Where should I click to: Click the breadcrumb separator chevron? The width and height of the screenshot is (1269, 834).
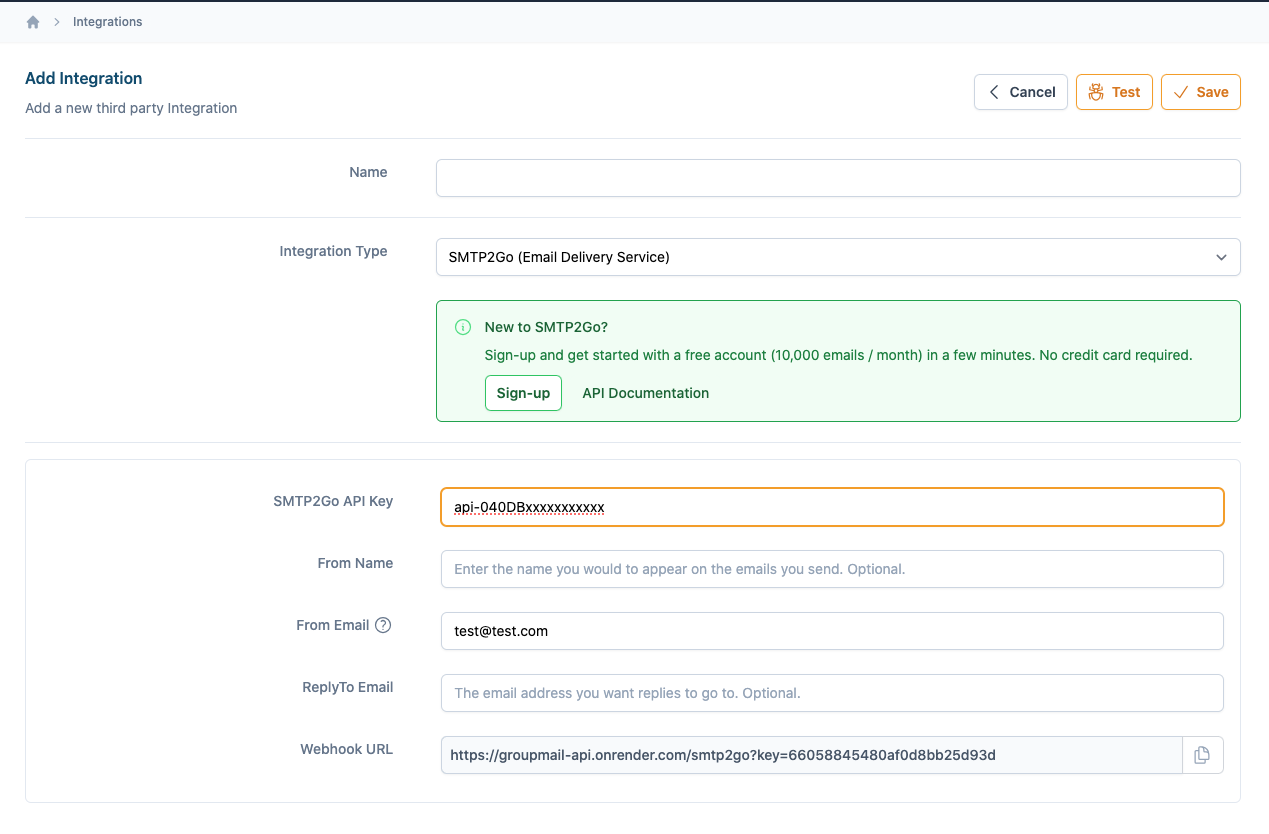(x=58, y=21)
